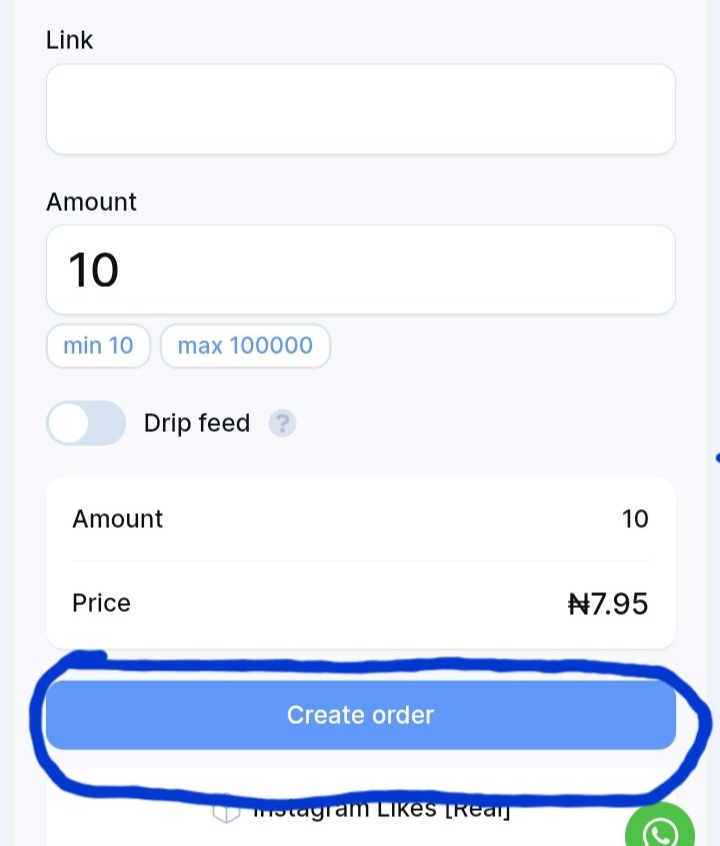Click the Link field label
Screen dimensions: 720x846
pos(69,40)
